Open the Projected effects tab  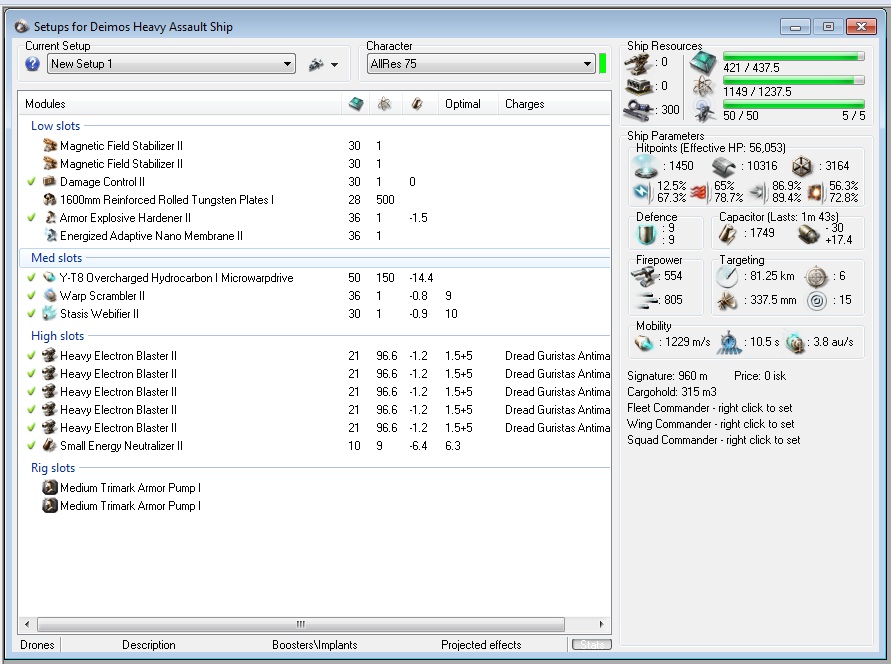[481, 645]
